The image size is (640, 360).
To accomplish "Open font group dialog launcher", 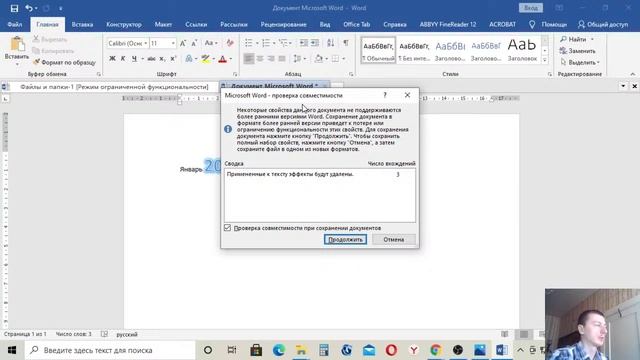I will coord(235,74).
